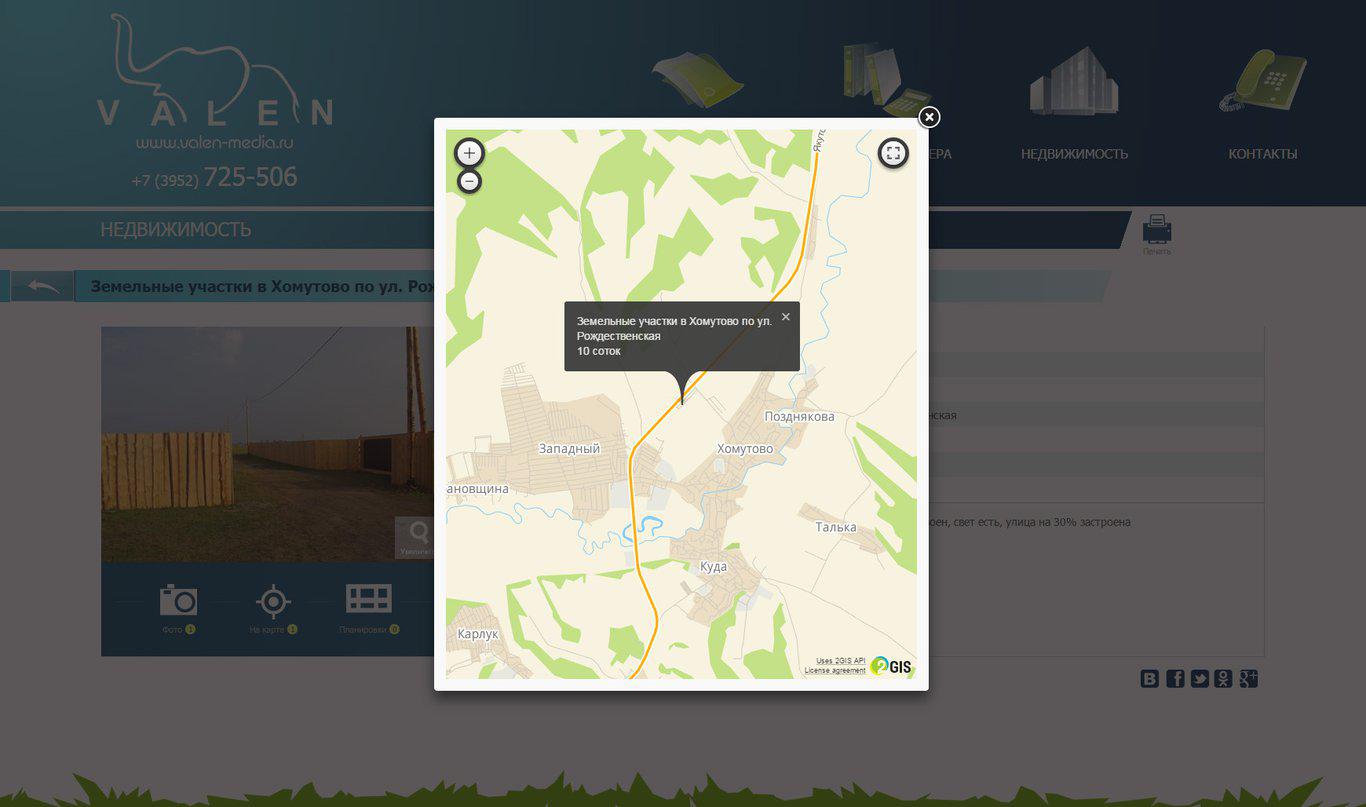Share on VKontakte
Screen dimensions: 1366x807
click(1150, 679)
